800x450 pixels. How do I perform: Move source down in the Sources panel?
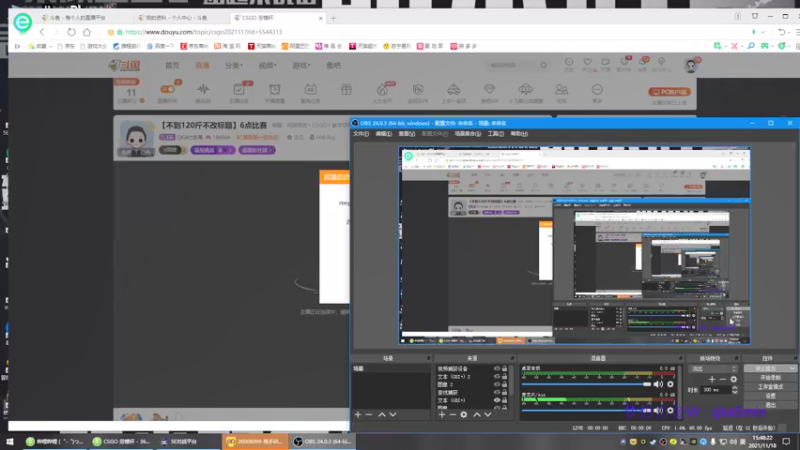488,415
